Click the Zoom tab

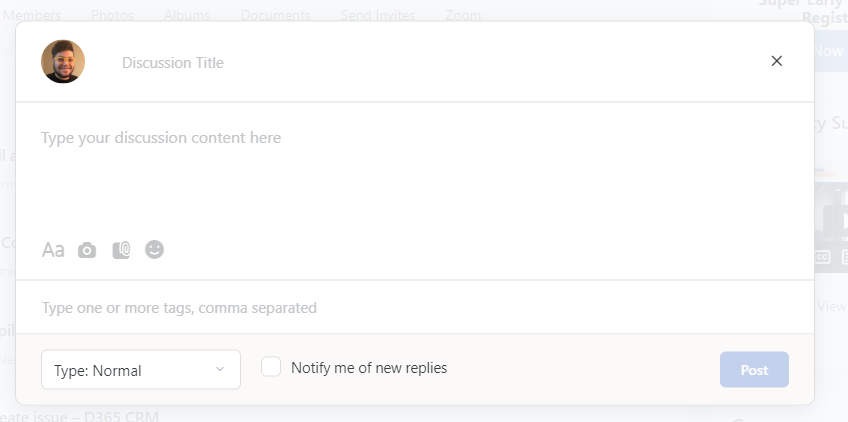point(463,15)
